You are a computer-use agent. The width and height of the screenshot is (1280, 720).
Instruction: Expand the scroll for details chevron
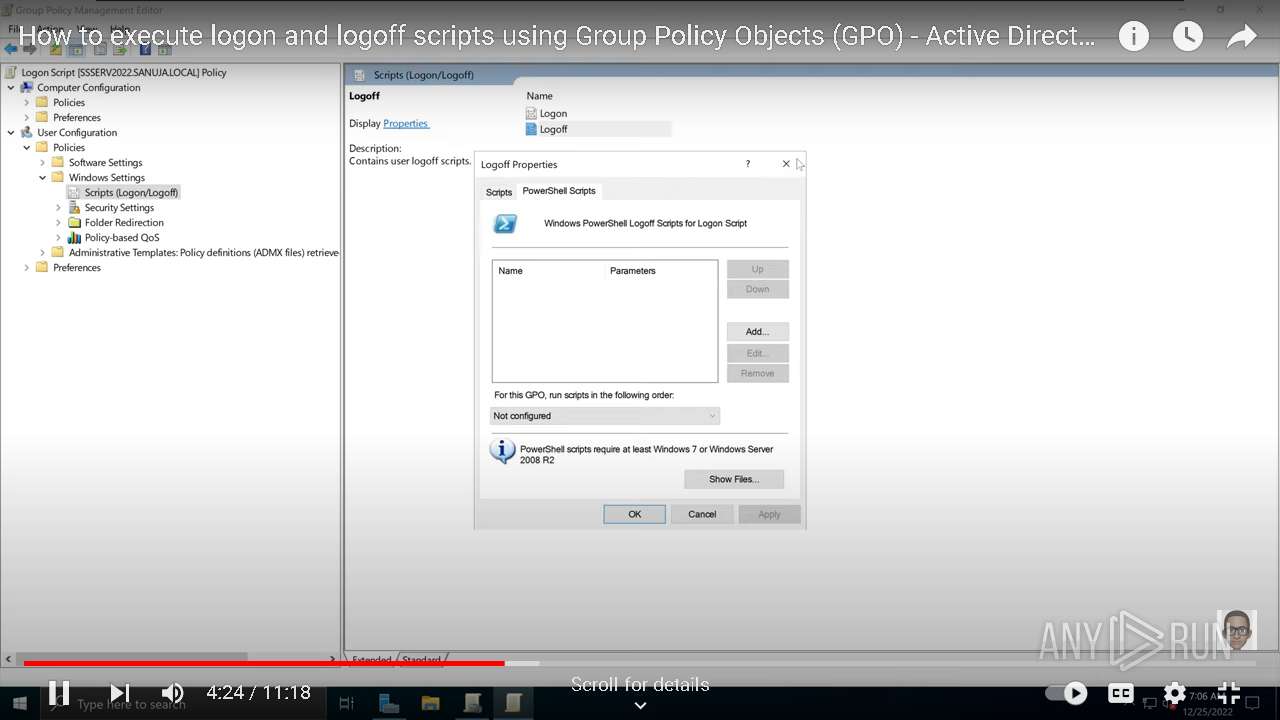click(640, 705)
